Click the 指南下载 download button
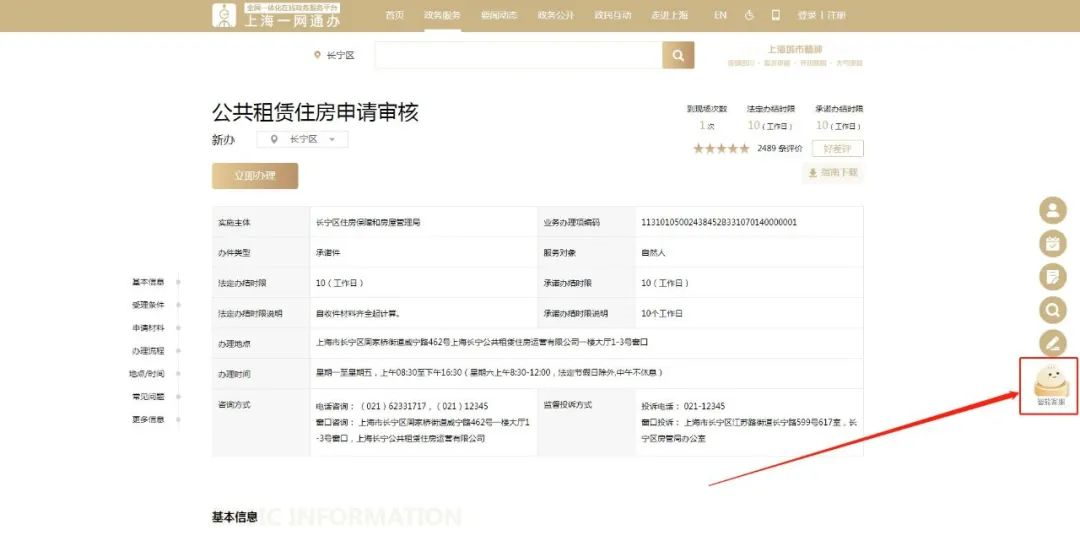 click(x=832, y=173)
